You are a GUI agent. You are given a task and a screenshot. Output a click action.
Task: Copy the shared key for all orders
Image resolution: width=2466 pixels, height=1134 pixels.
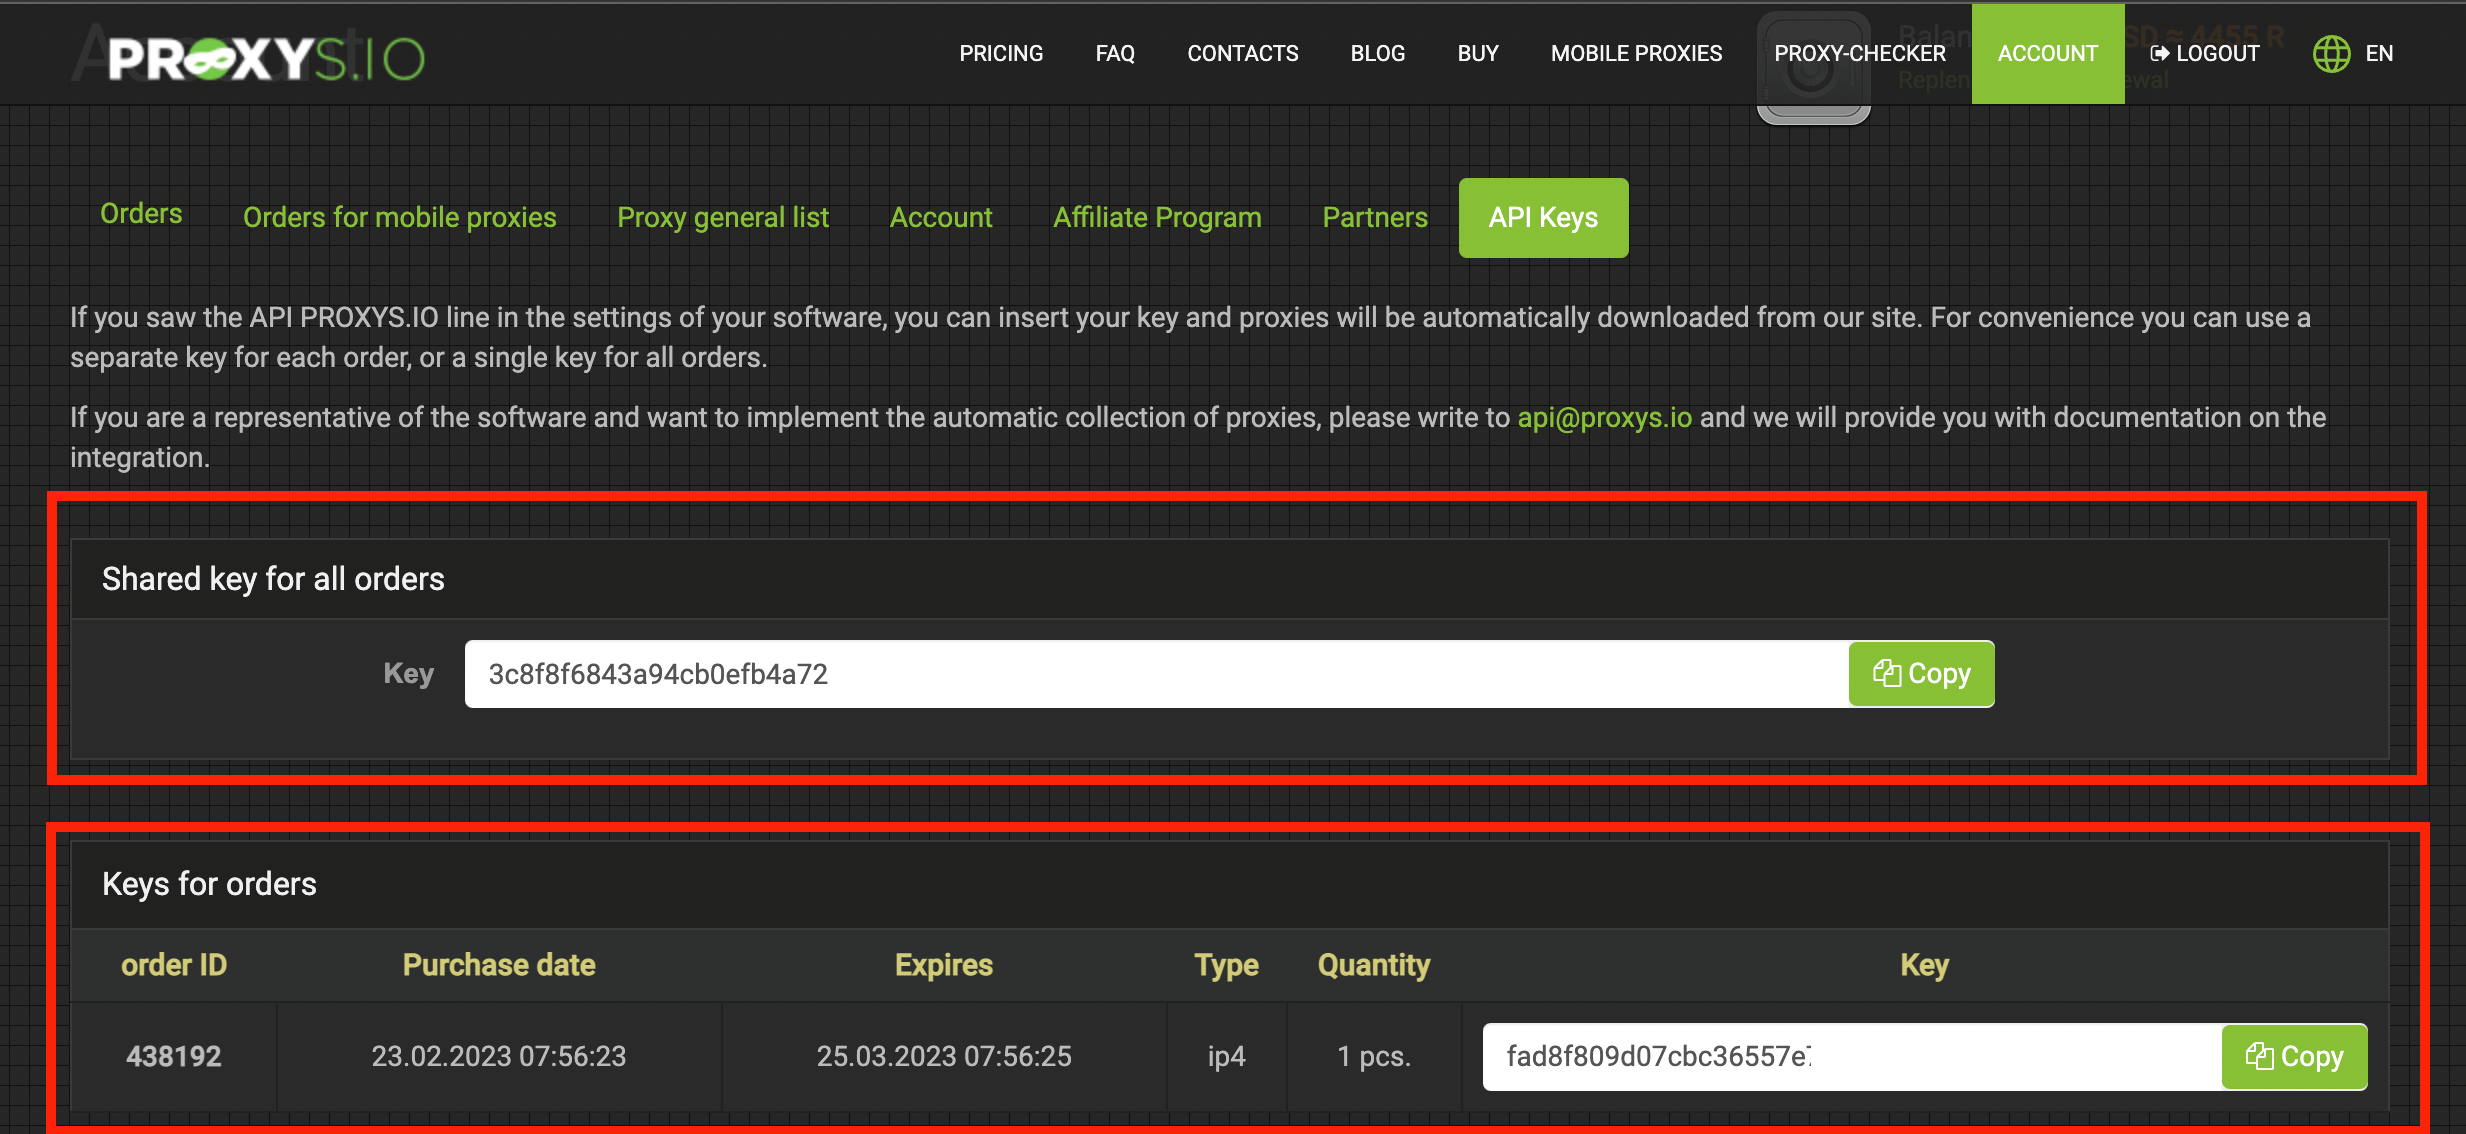point(1921,674)
